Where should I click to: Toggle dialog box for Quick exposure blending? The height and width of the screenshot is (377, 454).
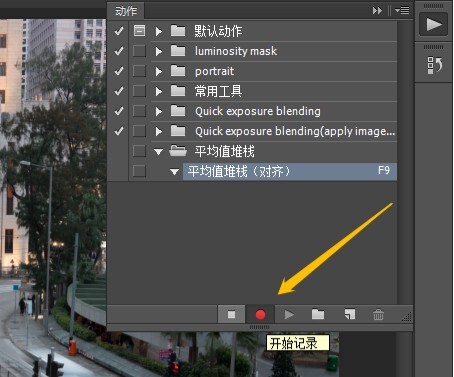point(139,111)
